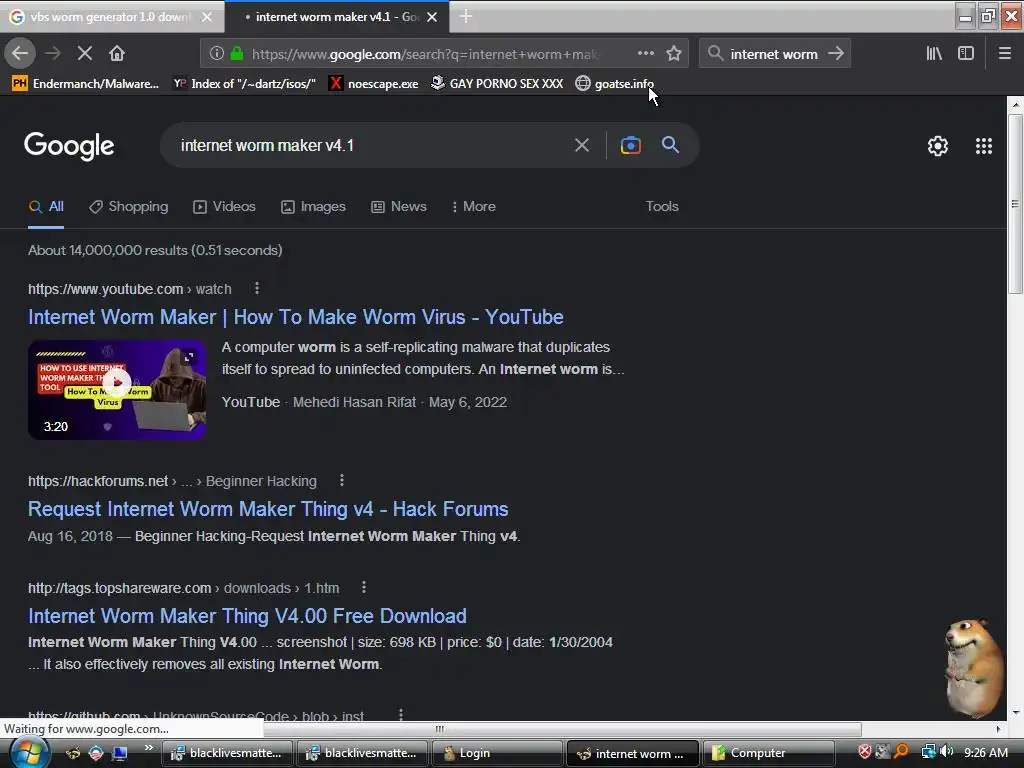Viewport: 1024px width, 768px height.
Task: Open the internet worm taskbar window
Action: click(633, 753)
